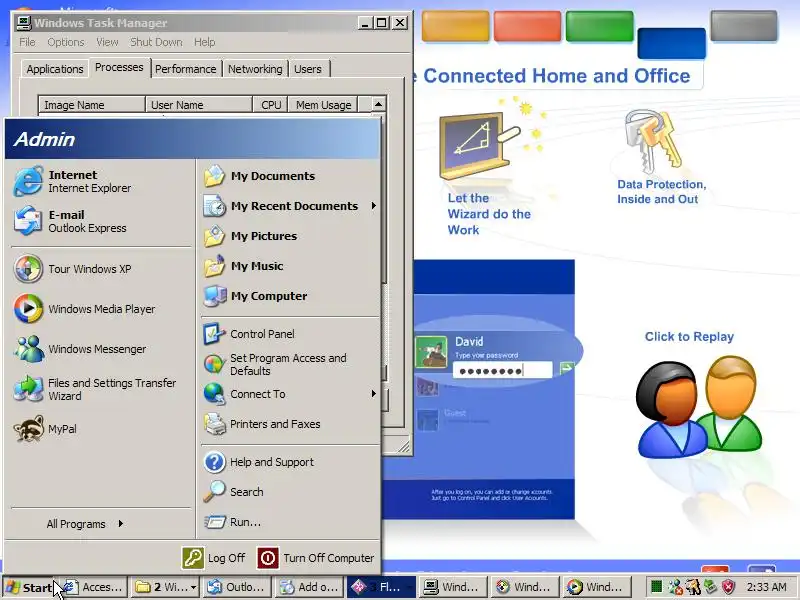Open the File menu in Task Manager

pyautogui.click(x=27, y=42)
